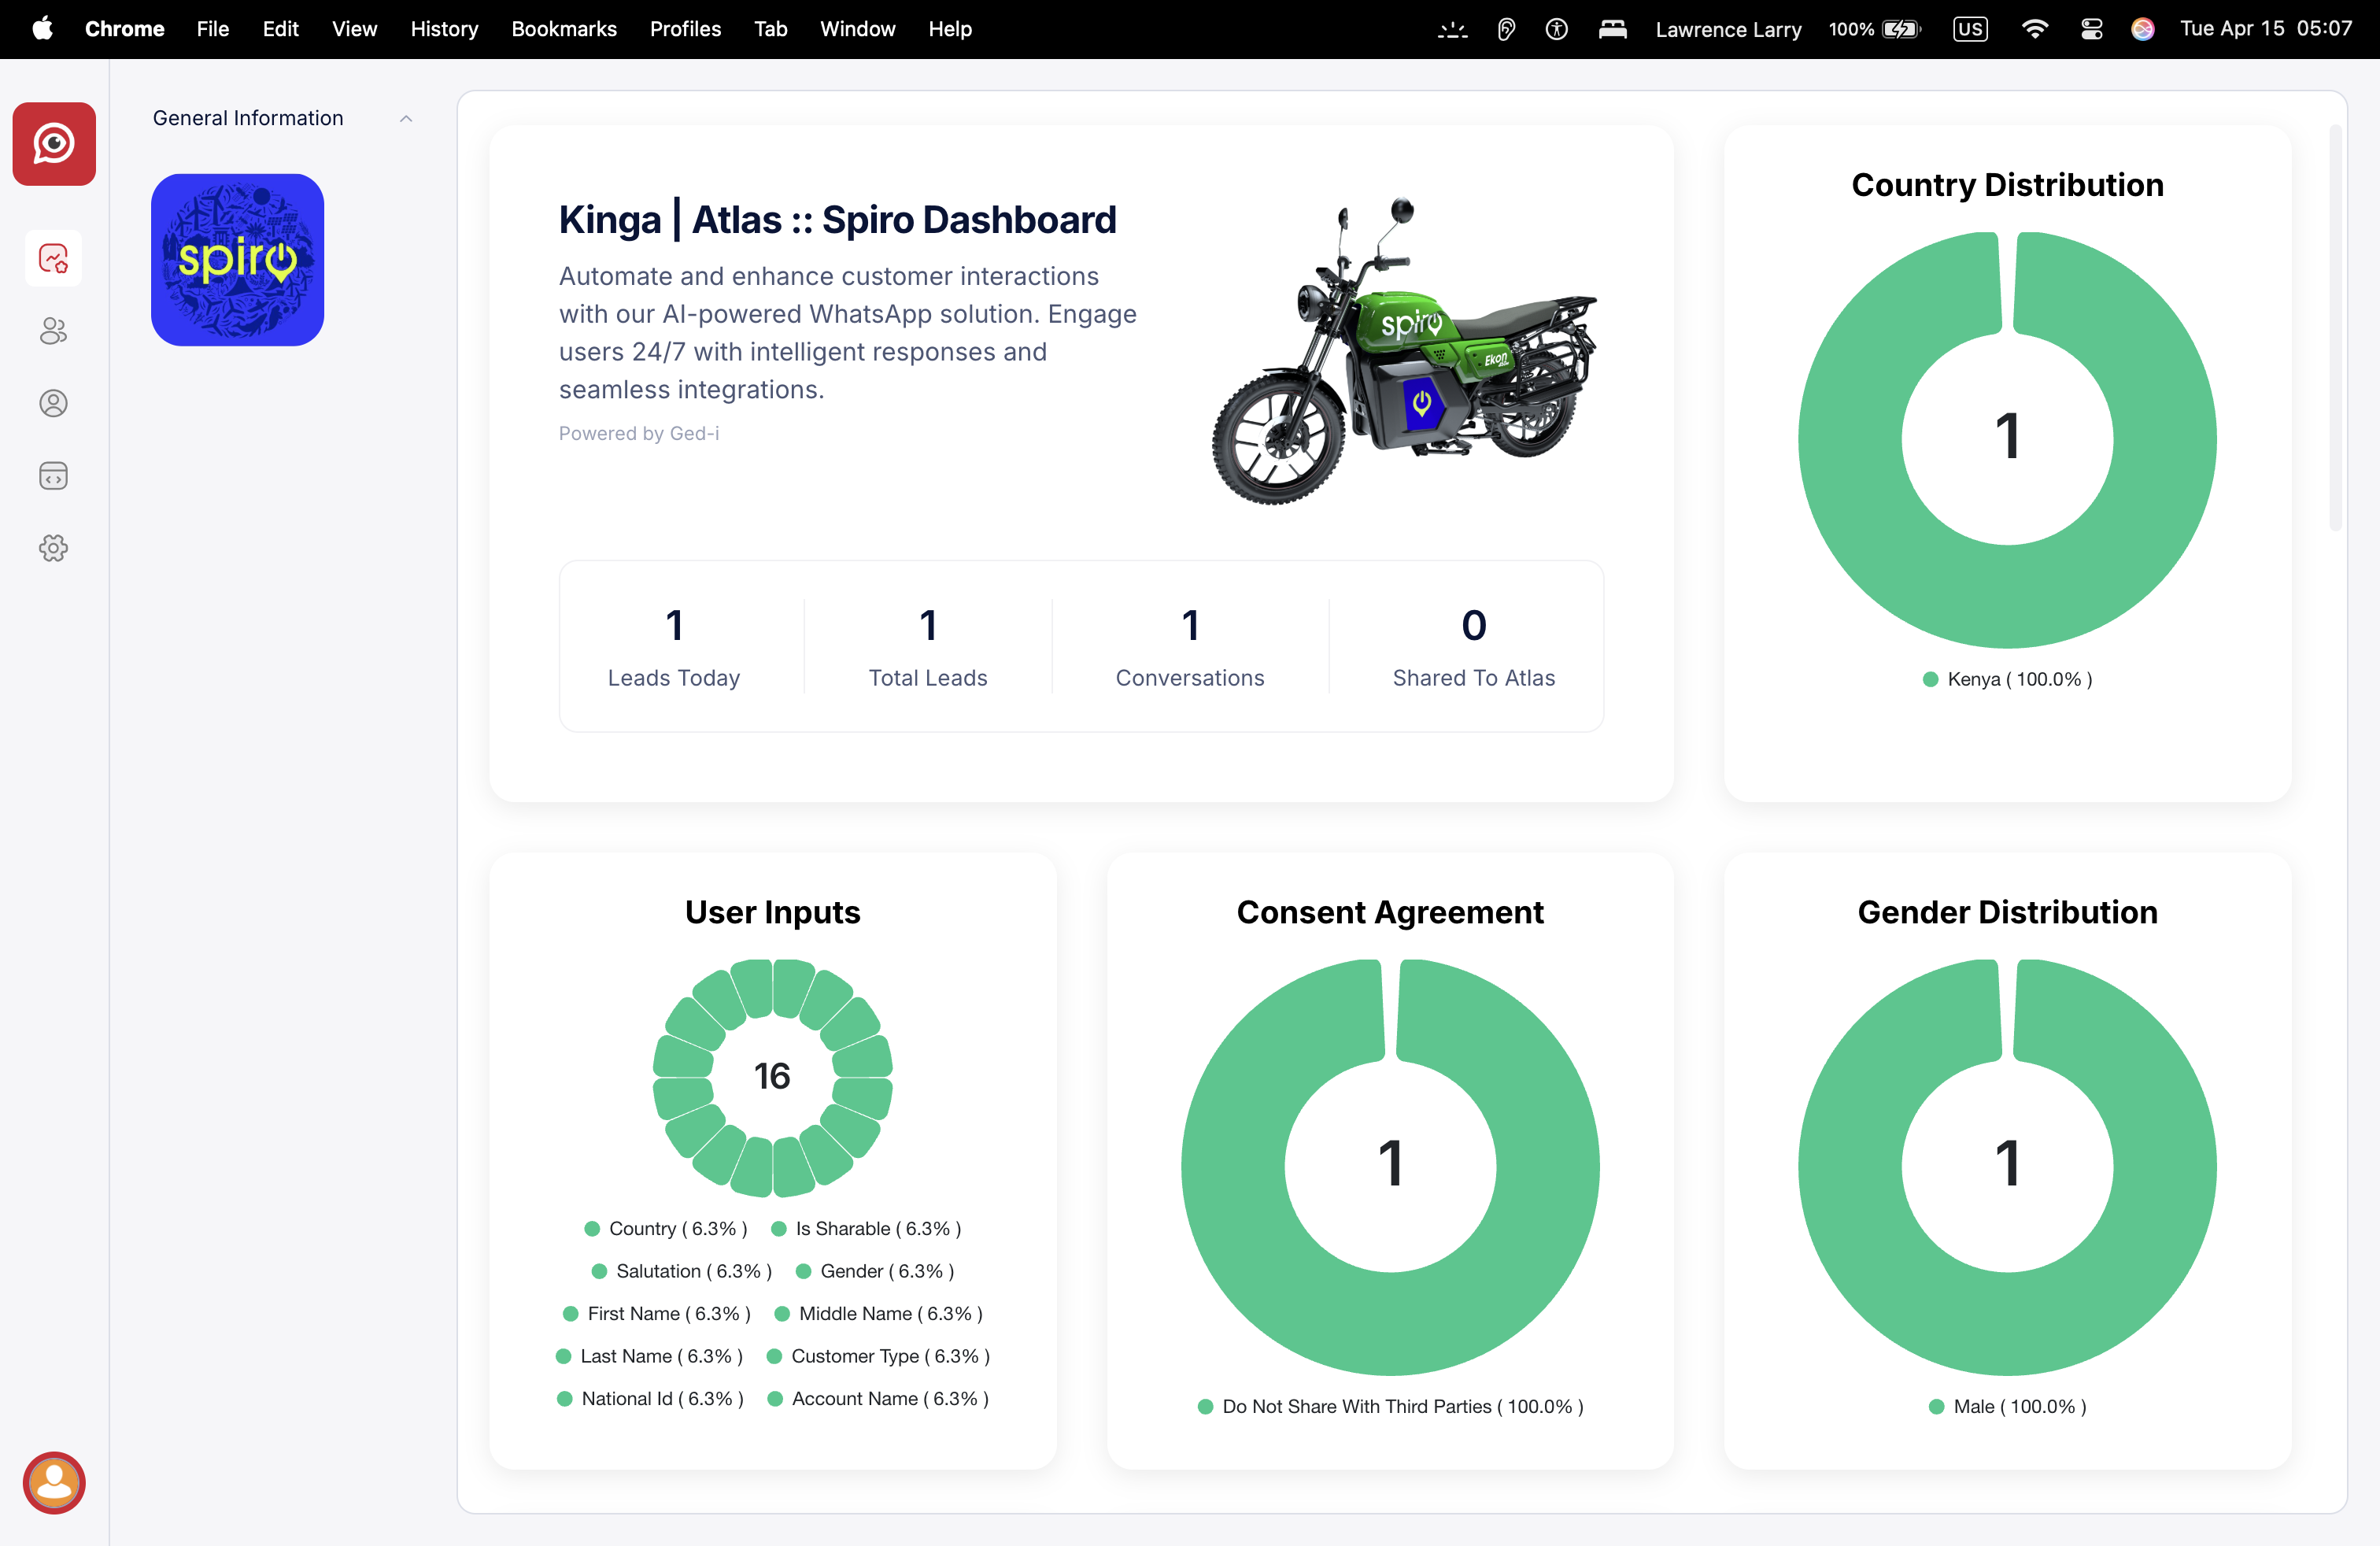Image resolution: width=2380 pixels, height=1546 pixels.
Task: Click the accessibility icon in menu bar
Action: coord(1556,29)
